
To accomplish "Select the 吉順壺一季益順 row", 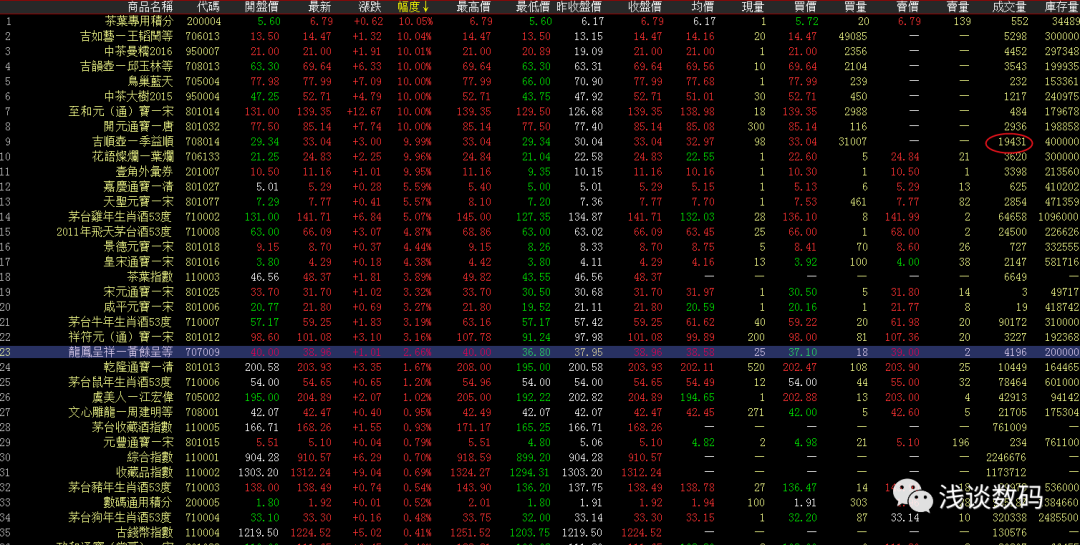I will pos(540,141).
